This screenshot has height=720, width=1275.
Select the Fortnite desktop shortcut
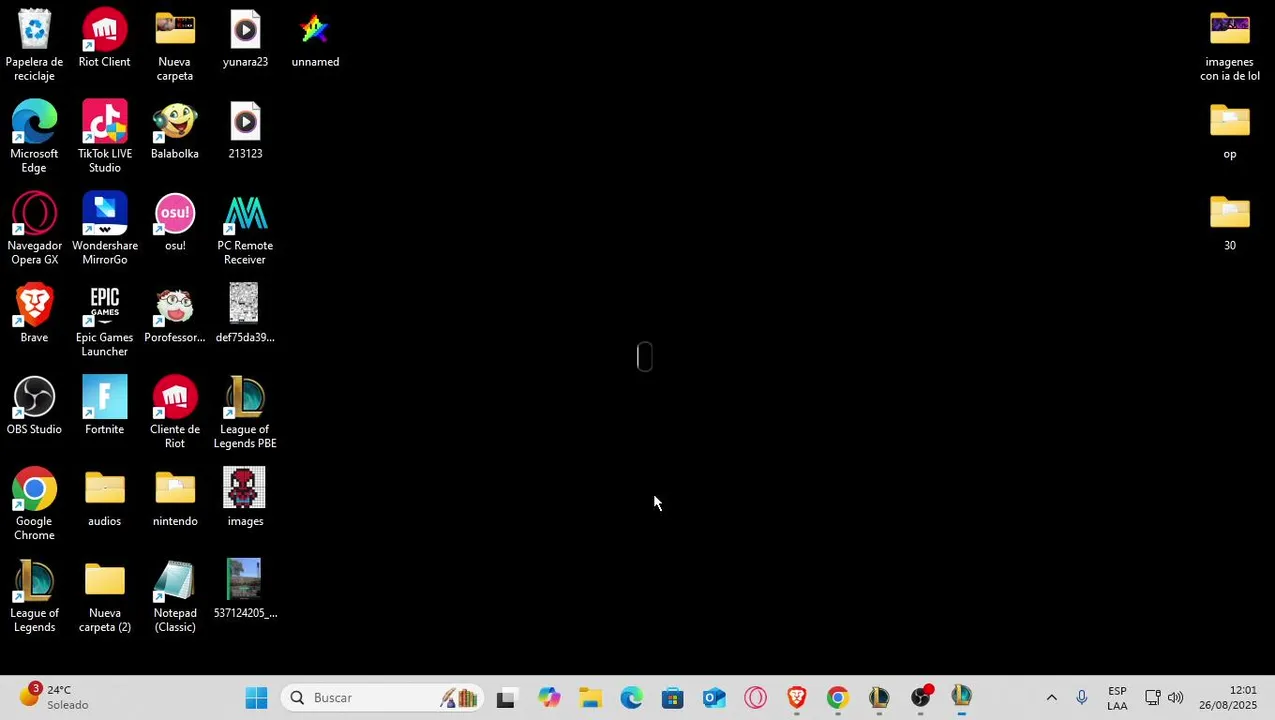(104, 406)
